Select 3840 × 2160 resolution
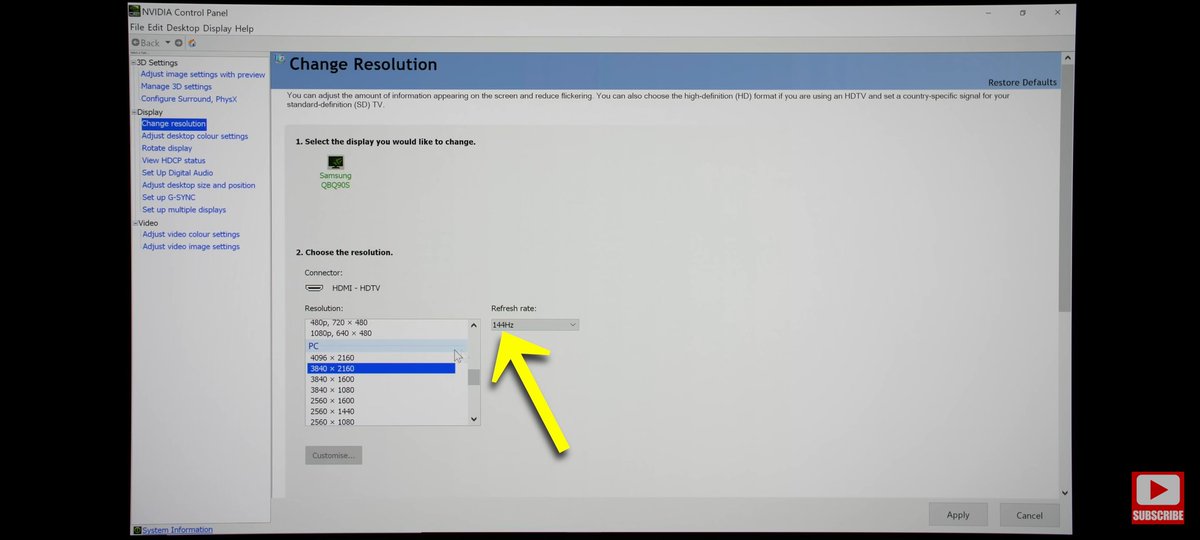Screen dimensions: 1200x540 381,369
